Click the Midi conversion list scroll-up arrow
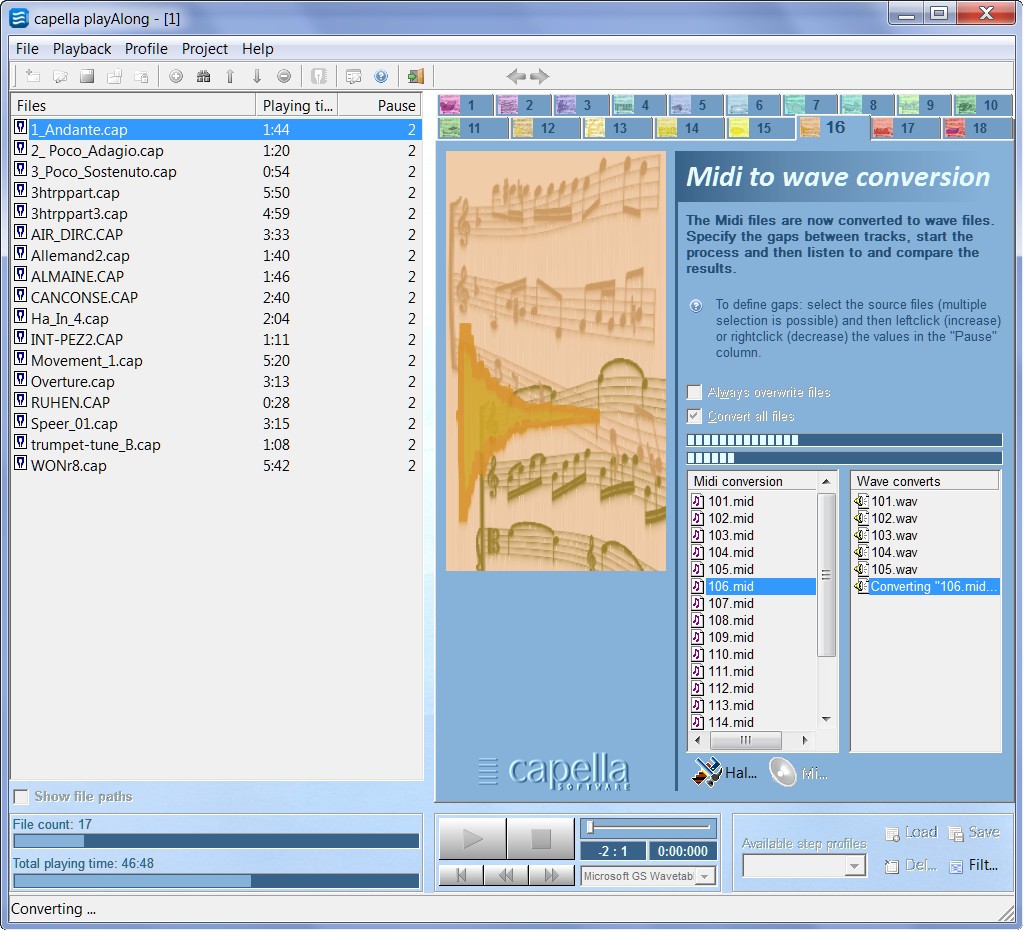Image resolution: width=1024 pixels, height=931 pixels. [826, 481]
